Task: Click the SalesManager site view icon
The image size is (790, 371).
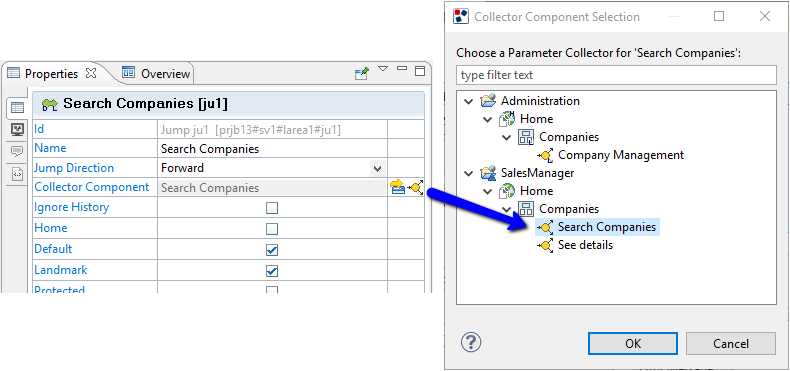Action: click(x=488, y=173)
